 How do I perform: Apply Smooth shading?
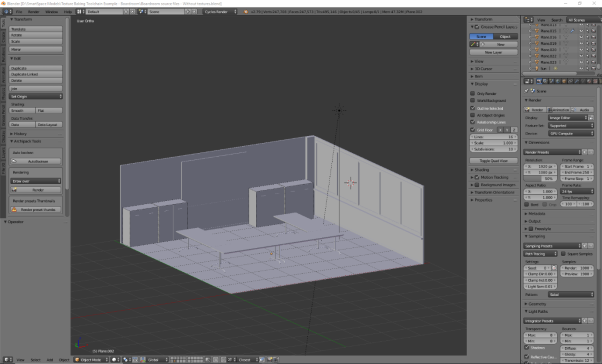click(22, 111)
